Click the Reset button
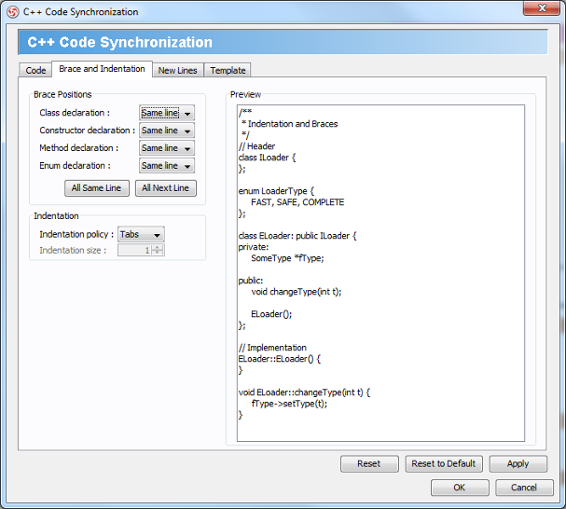This screenshot has height=509, width=566. (x=369, y=464)
